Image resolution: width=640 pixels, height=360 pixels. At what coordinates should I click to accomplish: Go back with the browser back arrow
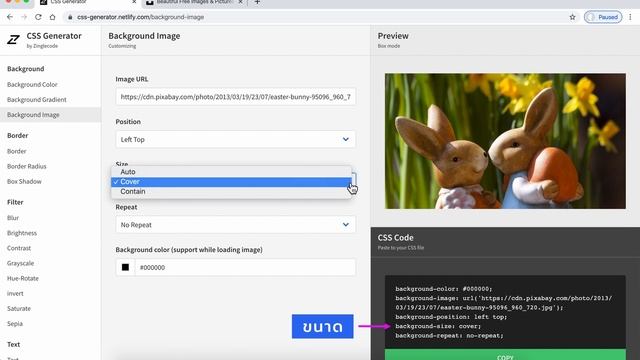[x=10, y=17]
